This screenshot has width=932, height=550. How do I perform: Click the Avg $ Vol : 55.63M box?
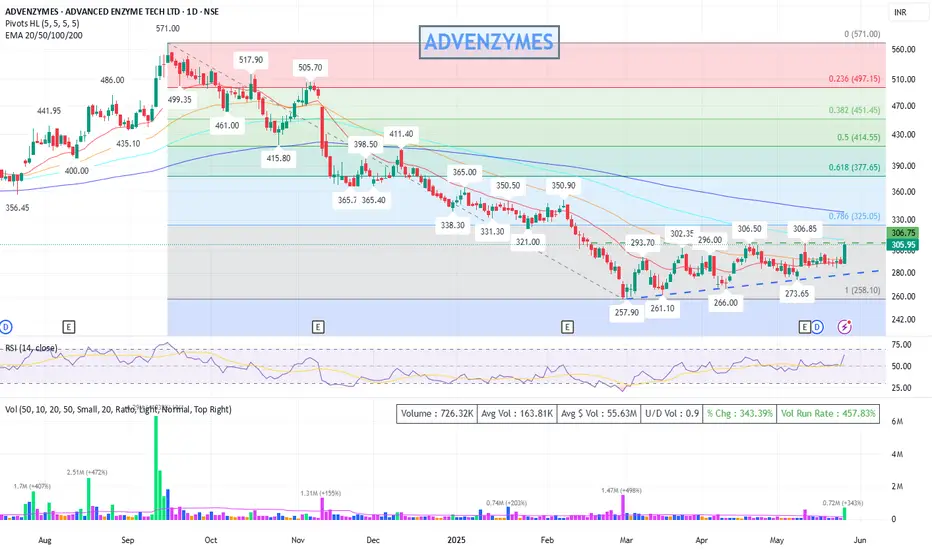pos(599,413)
